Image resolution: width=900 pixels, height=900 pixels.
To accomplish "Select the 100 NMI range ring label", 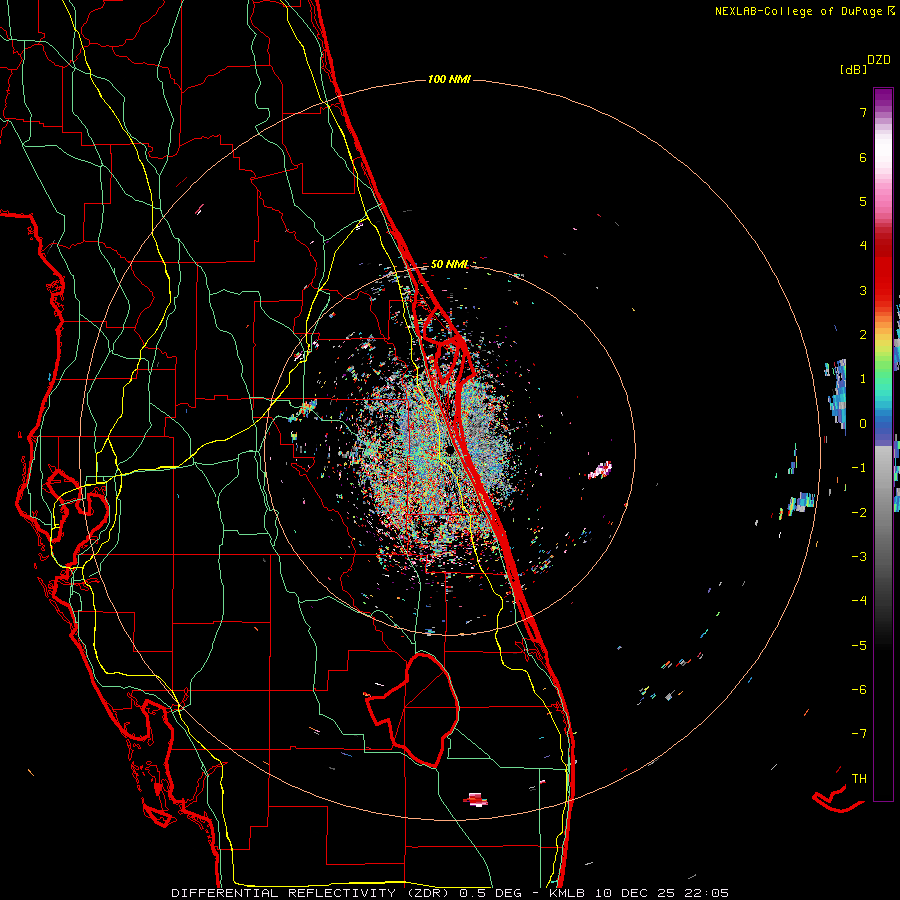I will click(449, 79).
